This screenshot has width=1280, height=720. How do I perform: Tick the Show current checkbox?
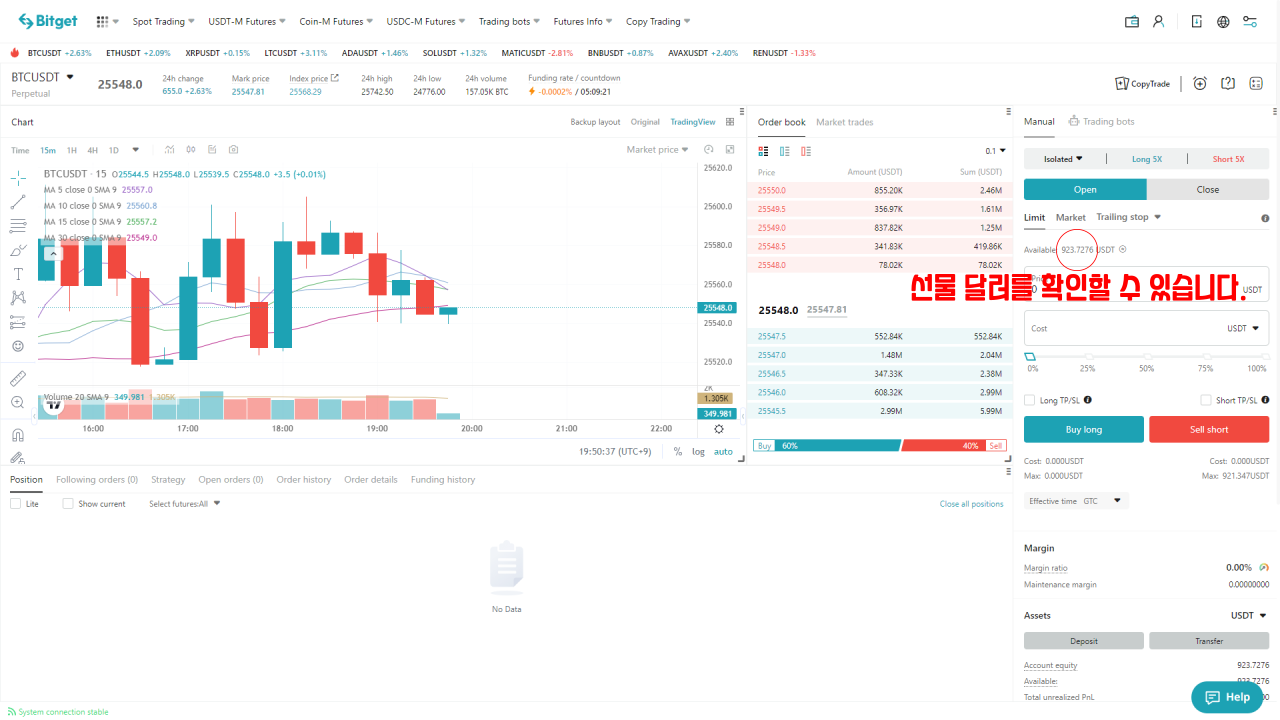pyautogui.click(x=68, y=504)
